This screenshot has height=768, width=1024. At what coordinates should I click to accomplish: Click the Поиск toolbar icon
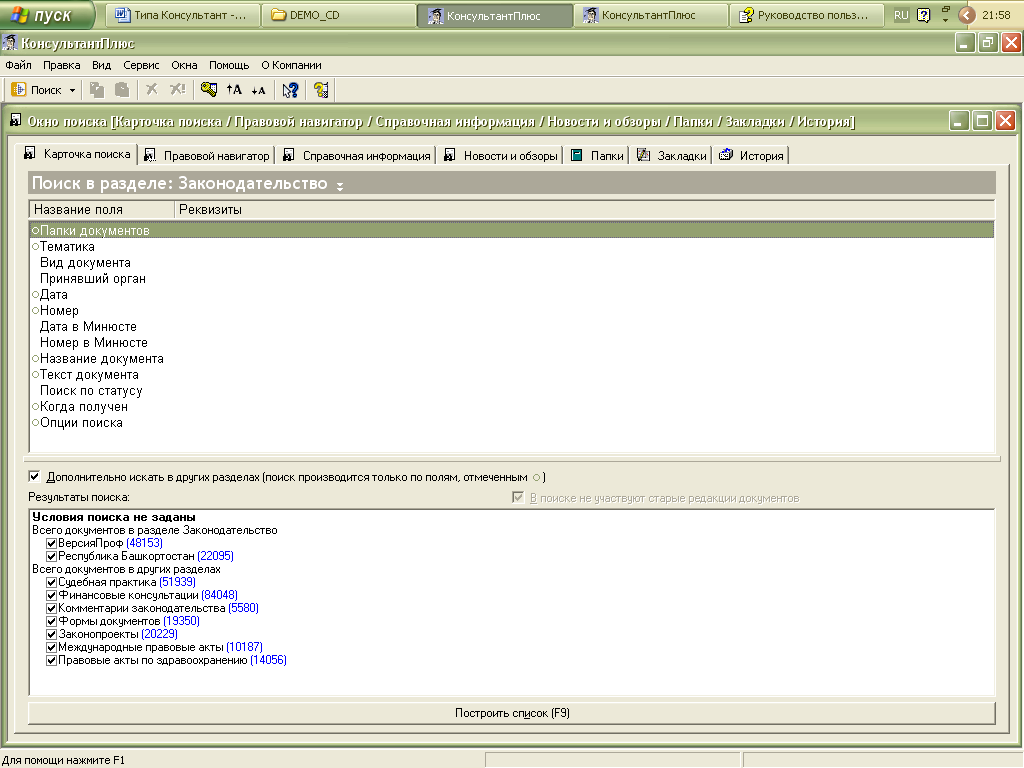[x=19, y=90]
